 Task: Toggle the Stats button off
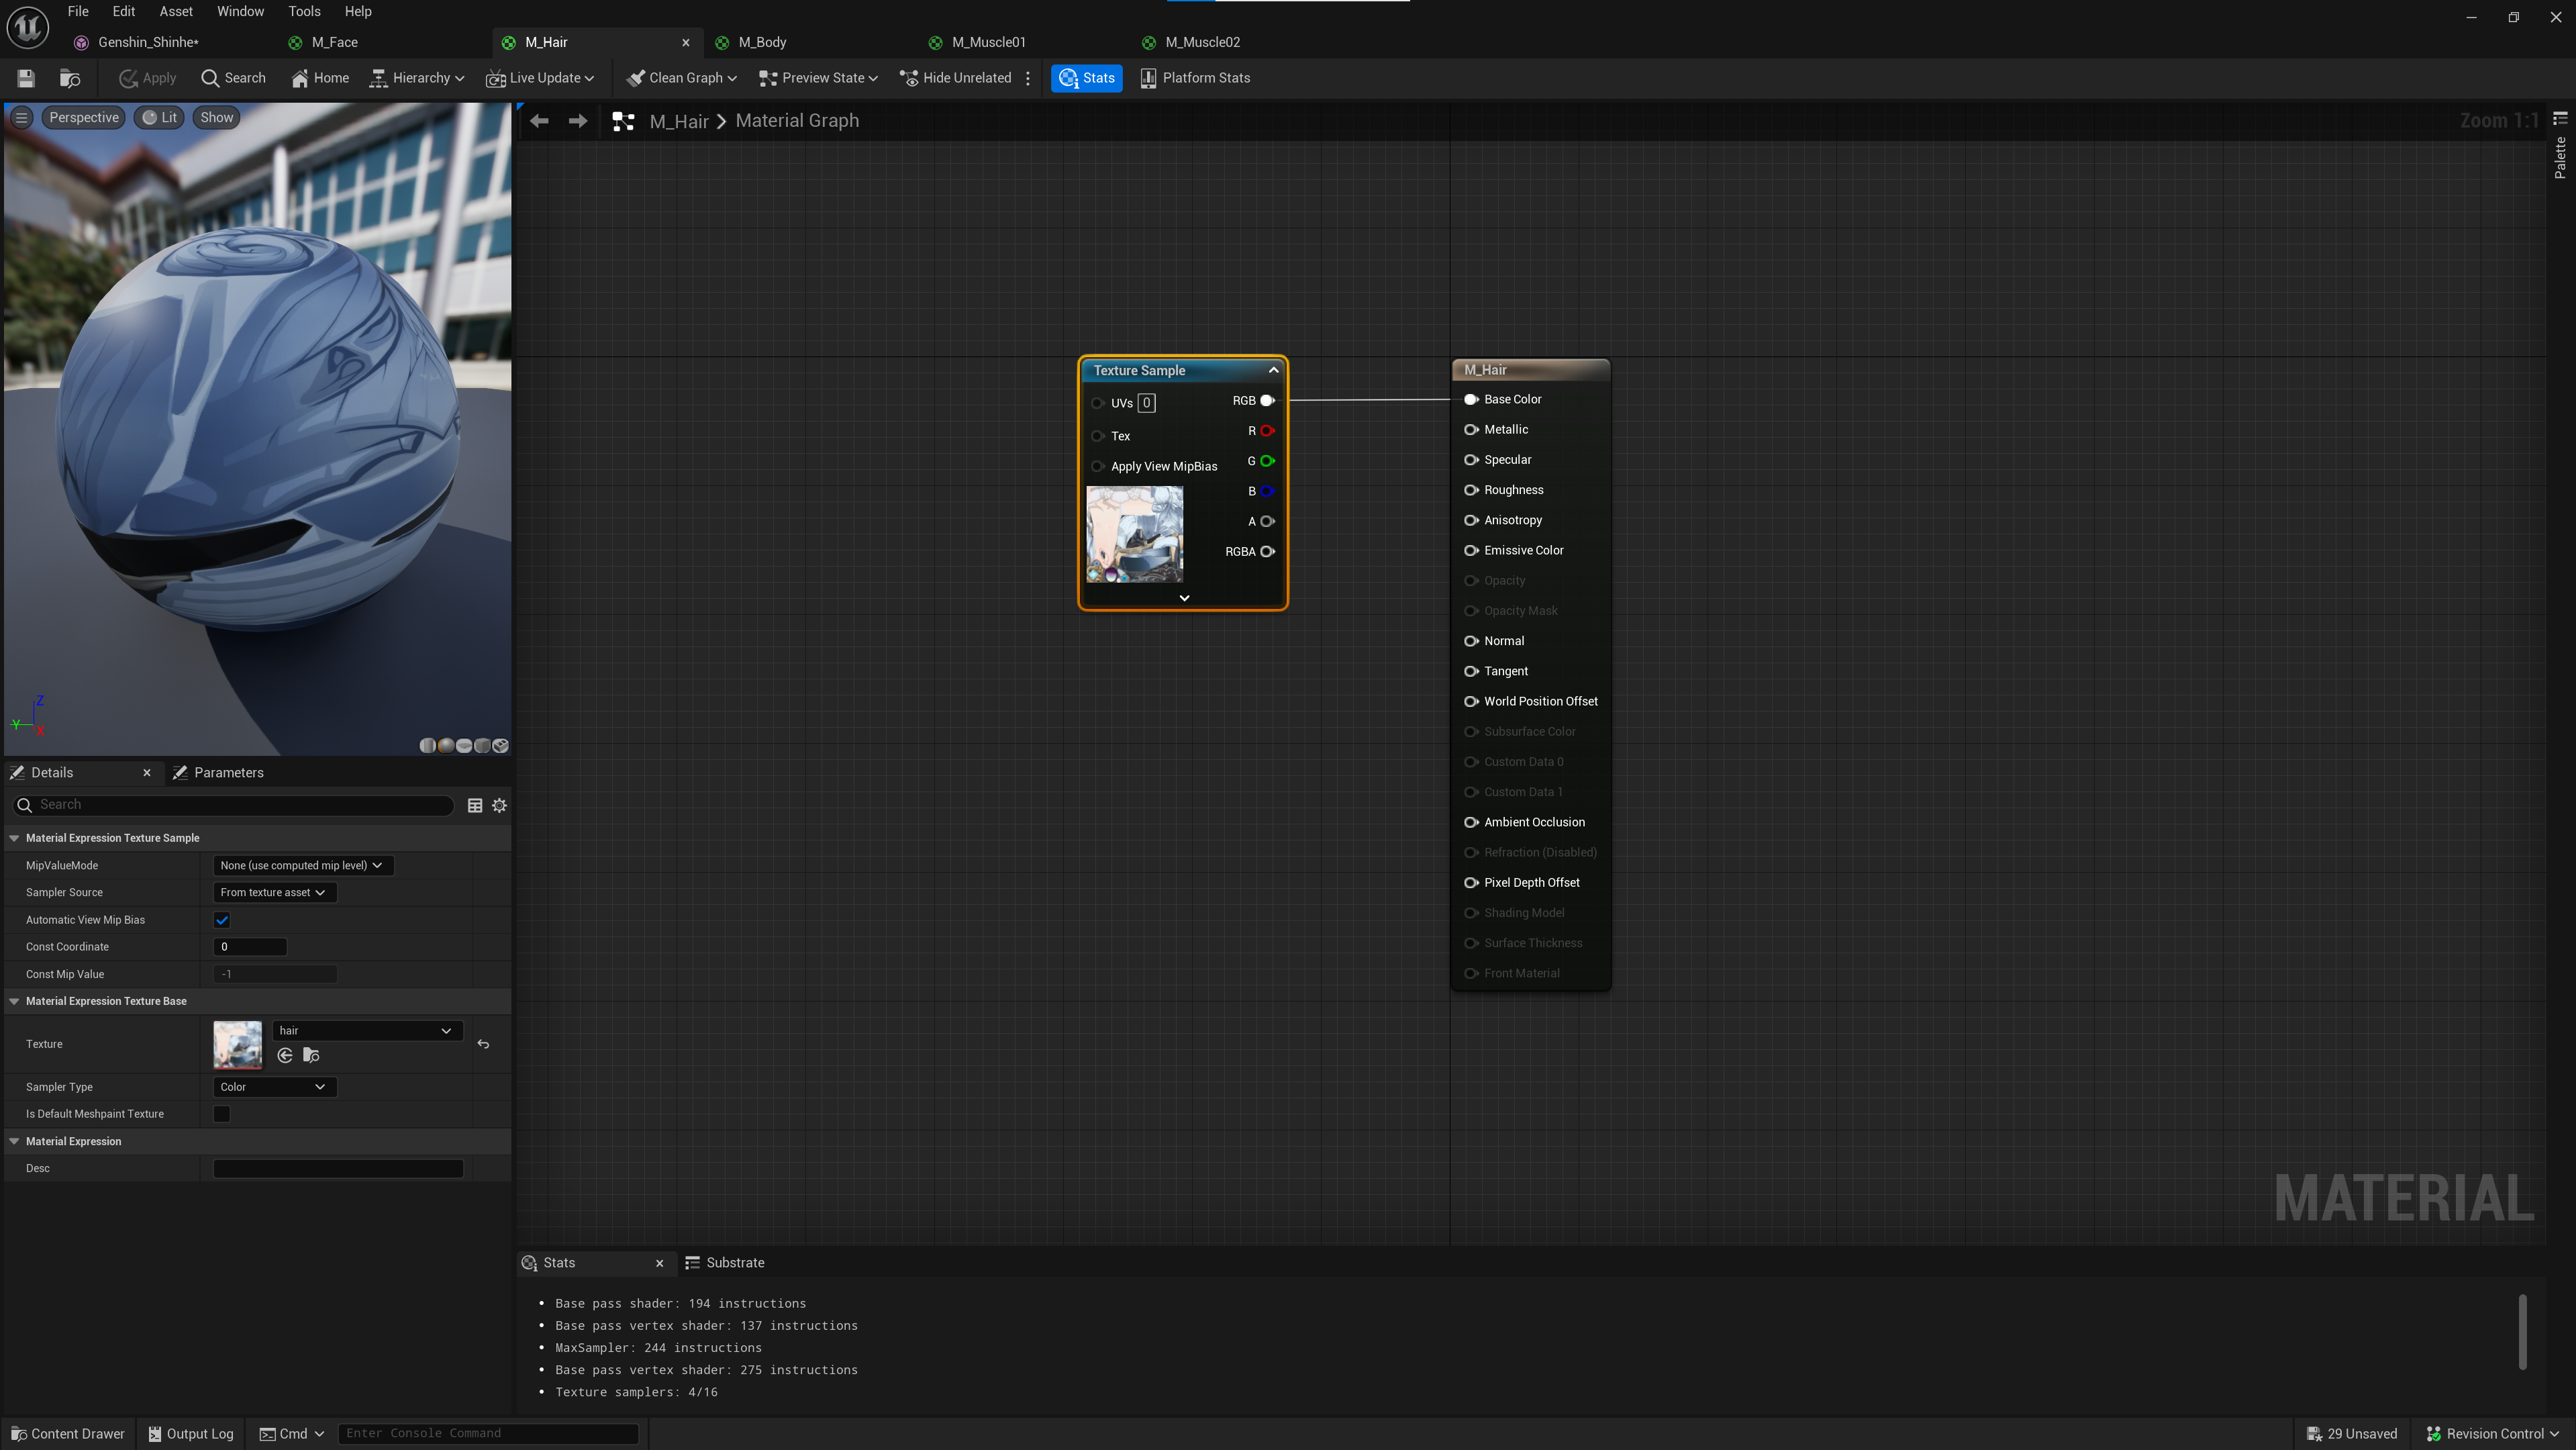(x=1086, y=78)
